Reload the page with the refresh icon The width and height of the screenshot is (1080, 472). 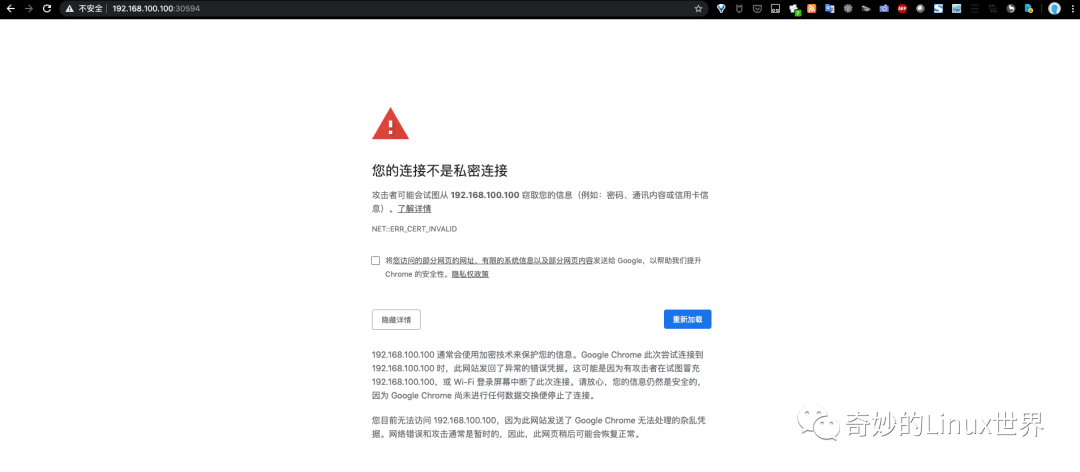point(47,9)
